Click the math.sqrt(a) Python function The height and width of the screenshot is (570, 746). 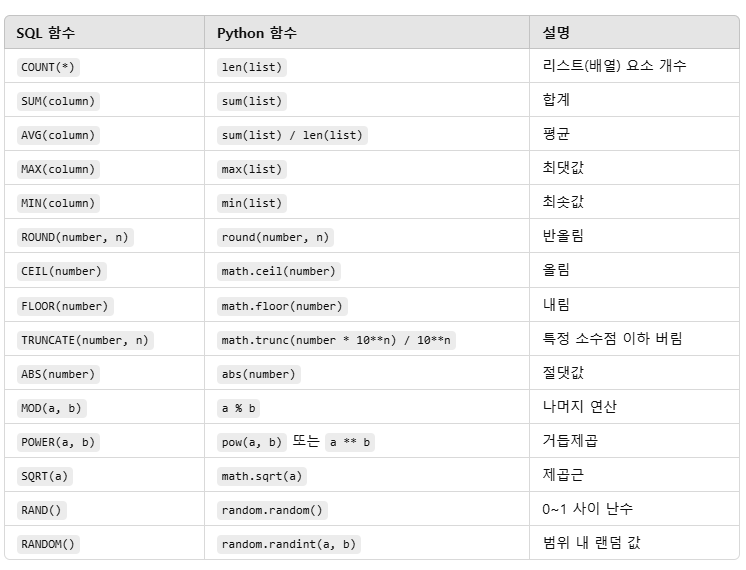point(262,476)
